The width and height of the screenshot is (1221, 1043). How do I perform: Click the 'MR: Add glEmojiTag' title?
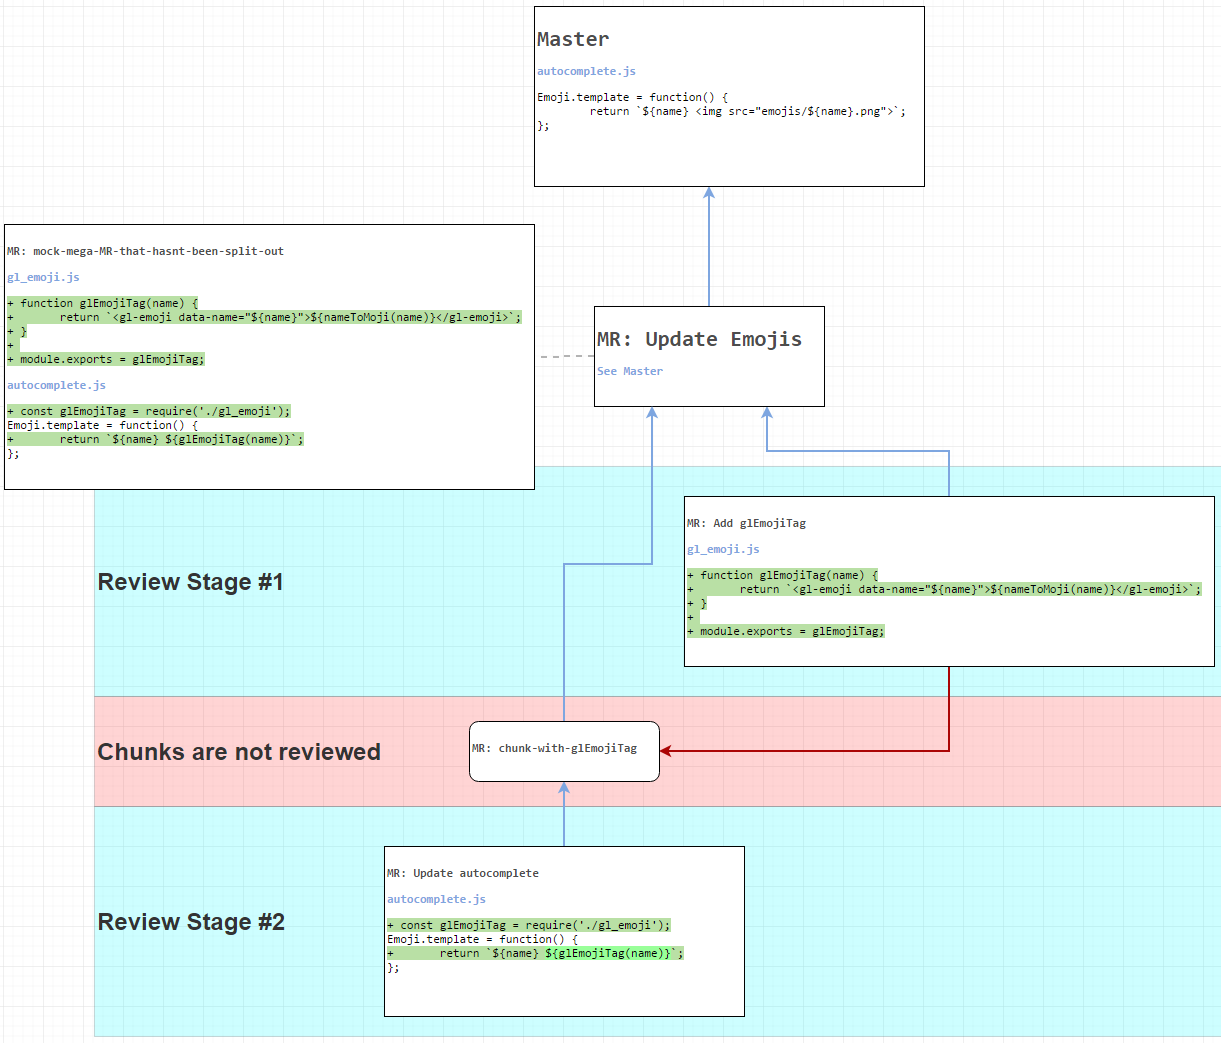click(x=746, y=524)
